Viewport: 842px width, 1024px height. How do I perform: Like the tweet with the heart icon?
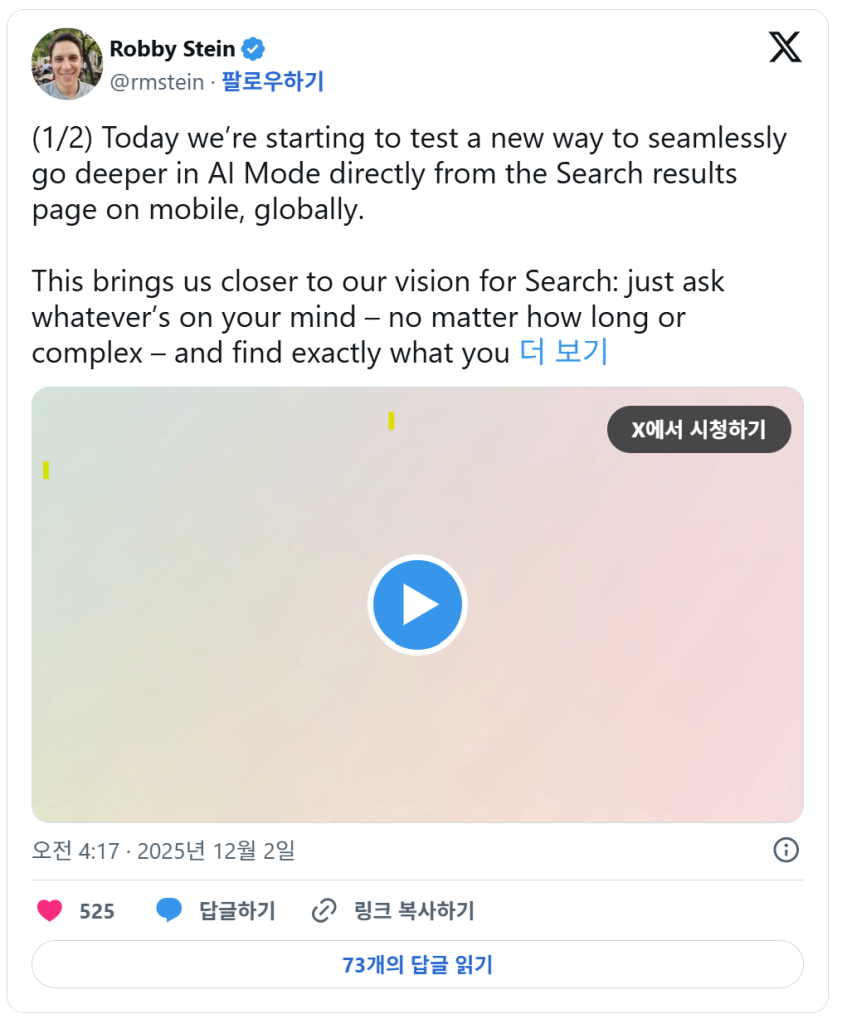pos(49,911)
